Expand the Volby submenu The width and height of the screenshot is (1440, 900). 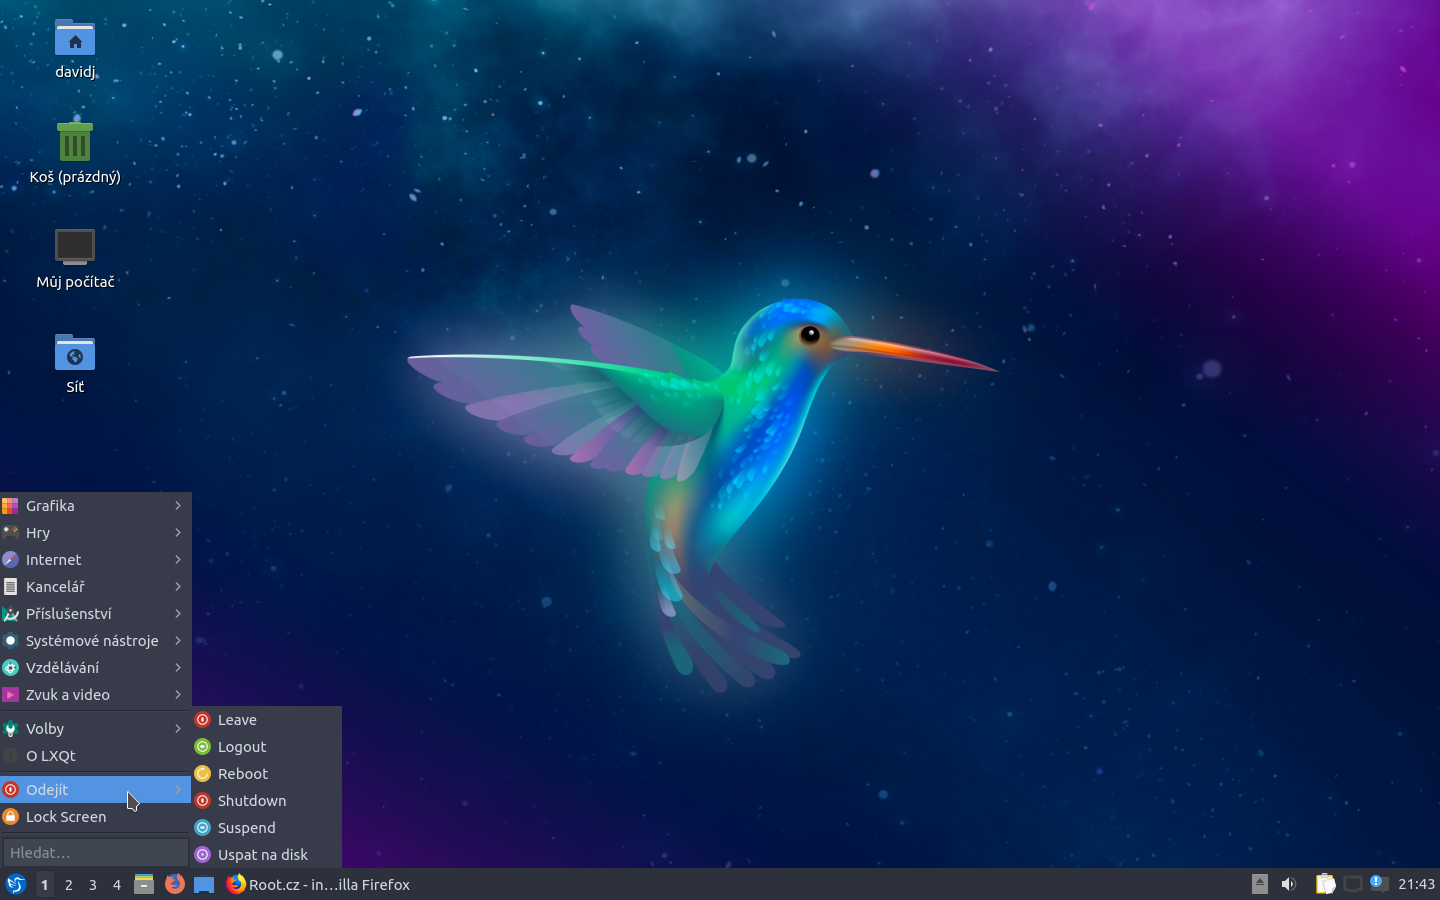pos(47,728)
